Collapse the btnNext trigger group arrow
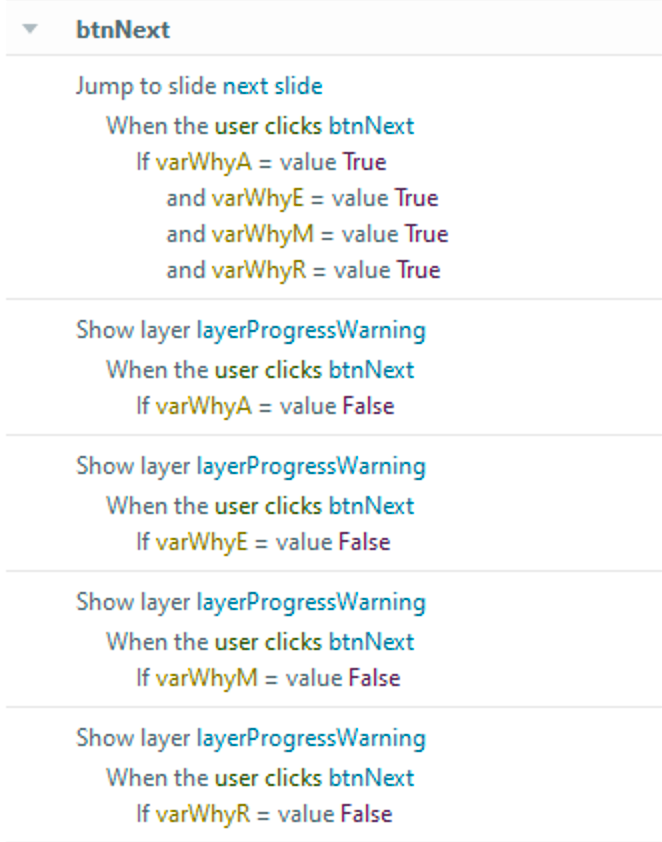The image size is (662, 842). tap(30, 29)
